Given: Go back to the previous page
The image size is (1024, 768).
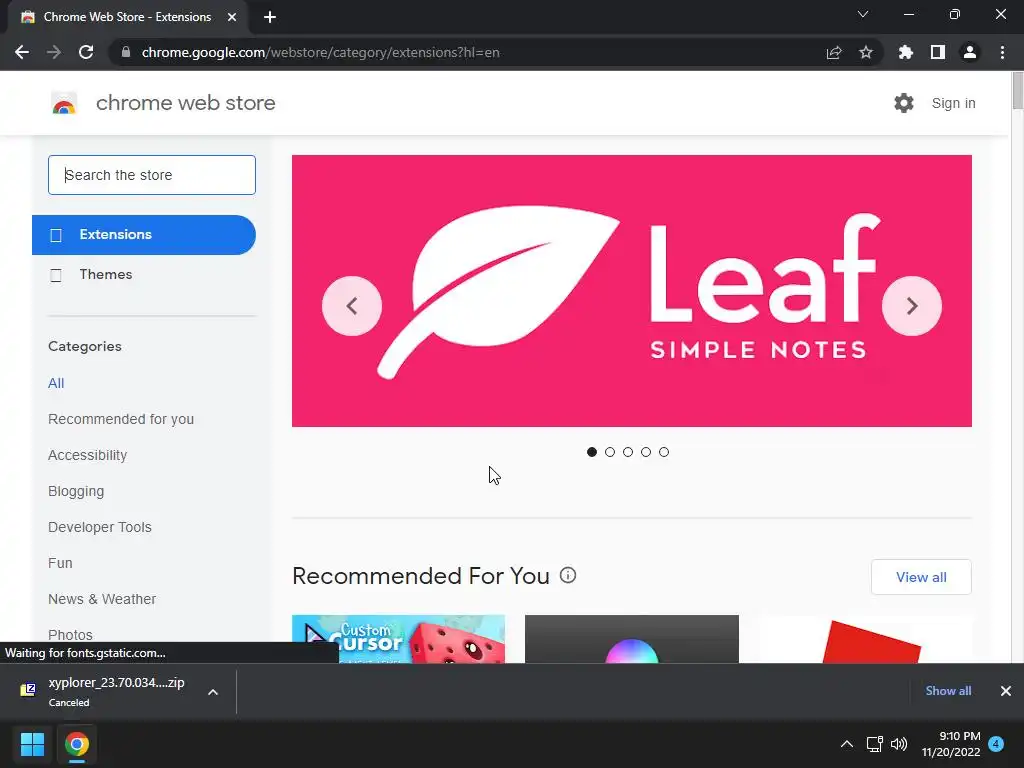Looking at the screenshot, I should pos(22,52).
